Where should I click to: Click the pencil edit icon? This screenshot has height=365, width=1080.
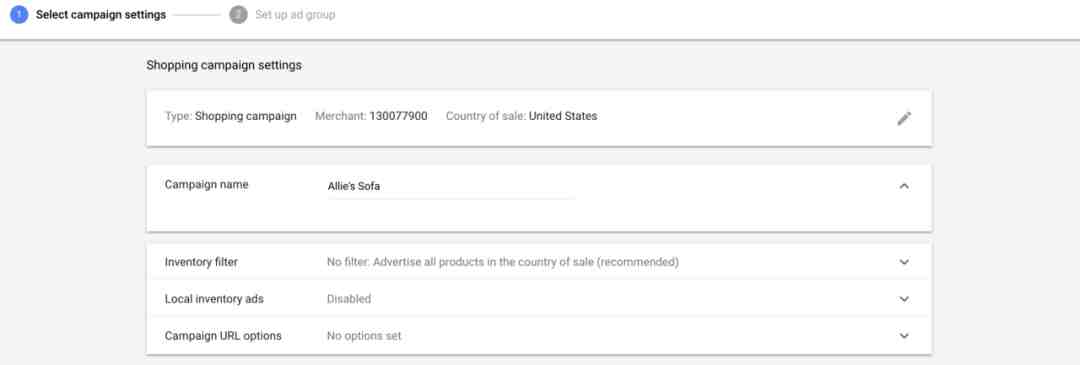(x=904, y=118)
